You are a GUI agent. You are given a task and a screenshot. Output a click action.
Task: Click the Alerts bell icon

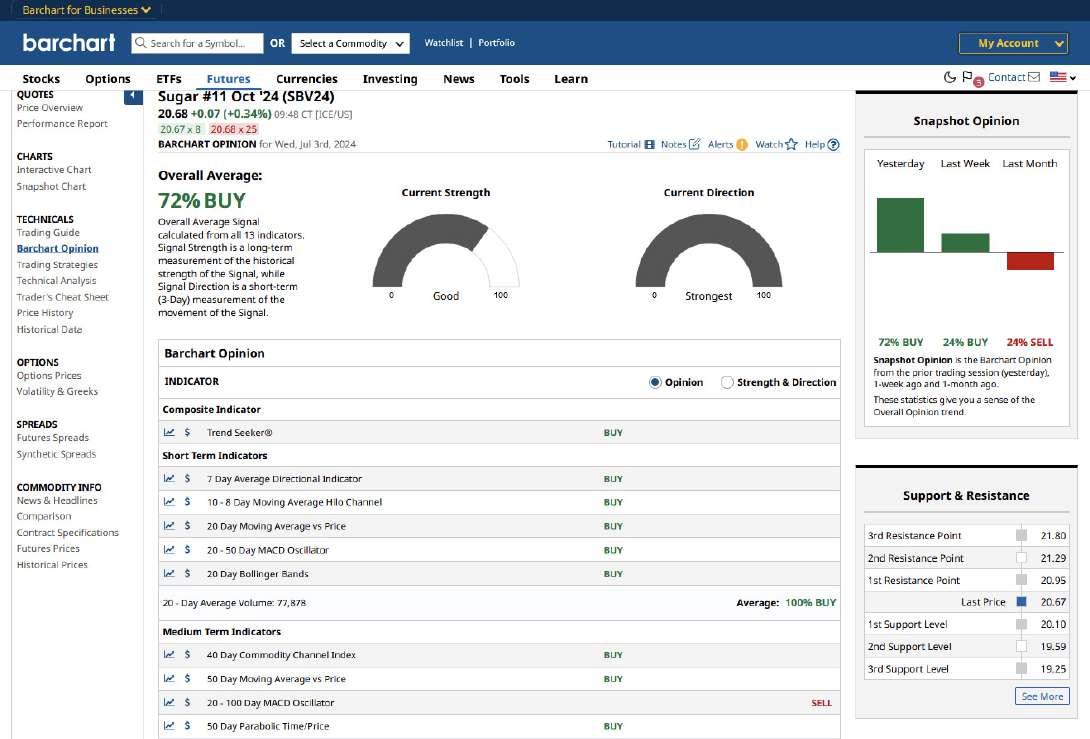742,145
